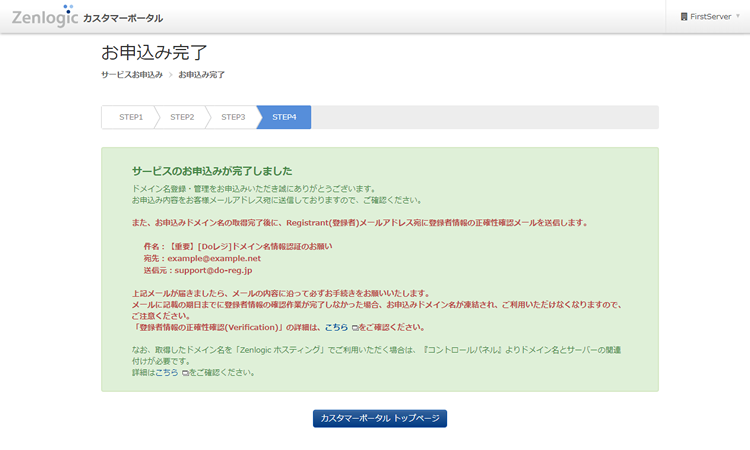The width and height of the screenshot is (750, 450).
Task: Open the 詳細はこちら link about domain association
Action: pyautogui.click(x=166, y=373)
